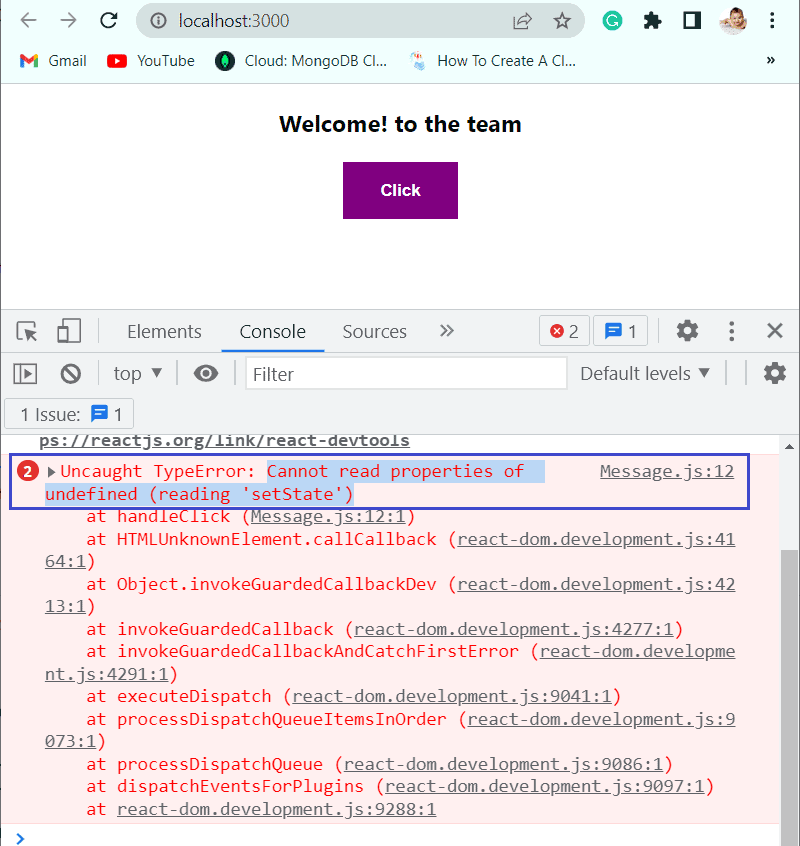Open the Default levels dropdown
Viewport: 800px width, 846px height.
pyautogui.click(x=645, y=373)
